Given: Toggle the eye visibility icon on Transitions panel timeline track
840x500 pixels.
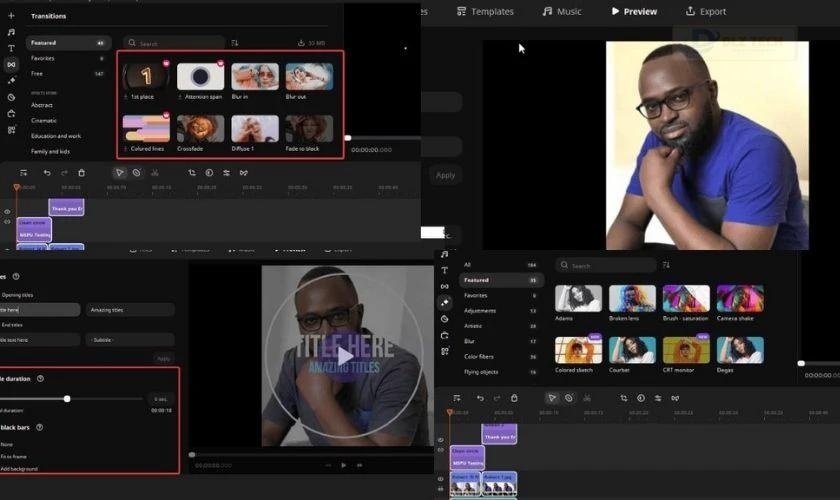Looking at the screenshot, I should pos(7,212).
